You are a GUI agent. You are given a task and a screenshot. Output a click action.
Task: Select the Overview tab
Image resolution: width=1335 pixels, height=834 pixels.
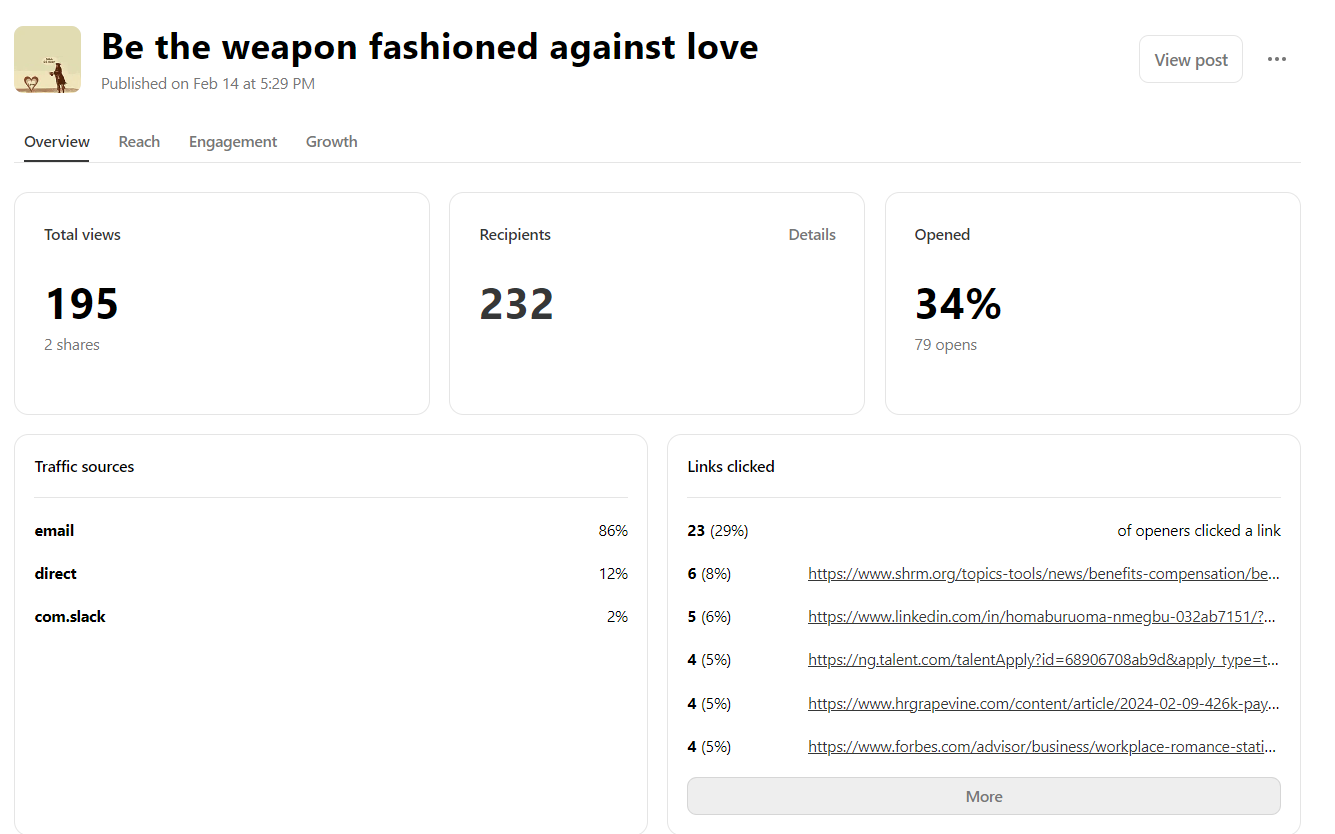[x=57, y=142]
